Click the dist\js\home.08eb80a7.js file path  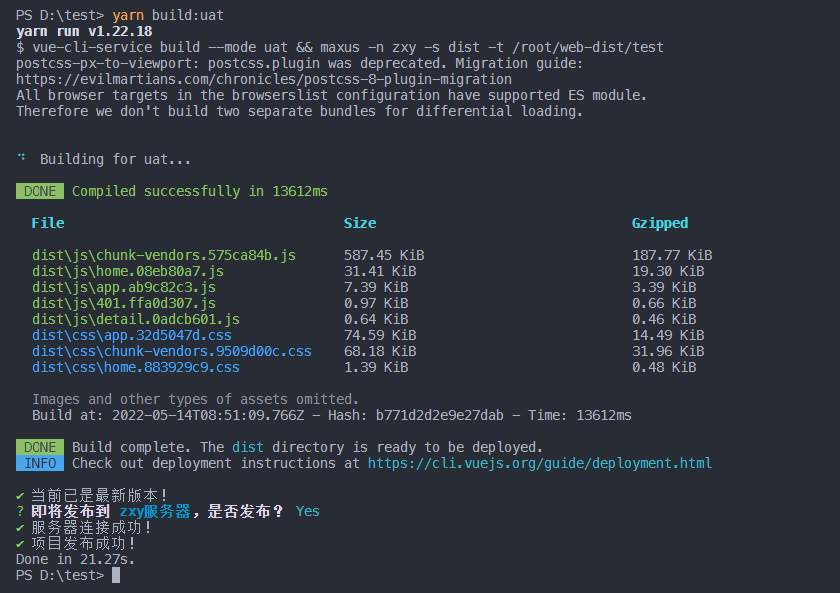click(128, 271)
